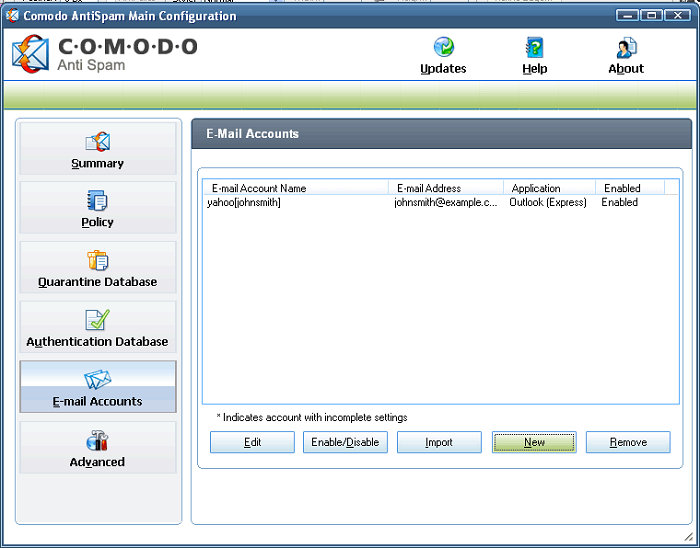This screenshot has height=548, width=700.
Task: Click the Authentication Database checkmark icon
Action: (x=97, y=320)
